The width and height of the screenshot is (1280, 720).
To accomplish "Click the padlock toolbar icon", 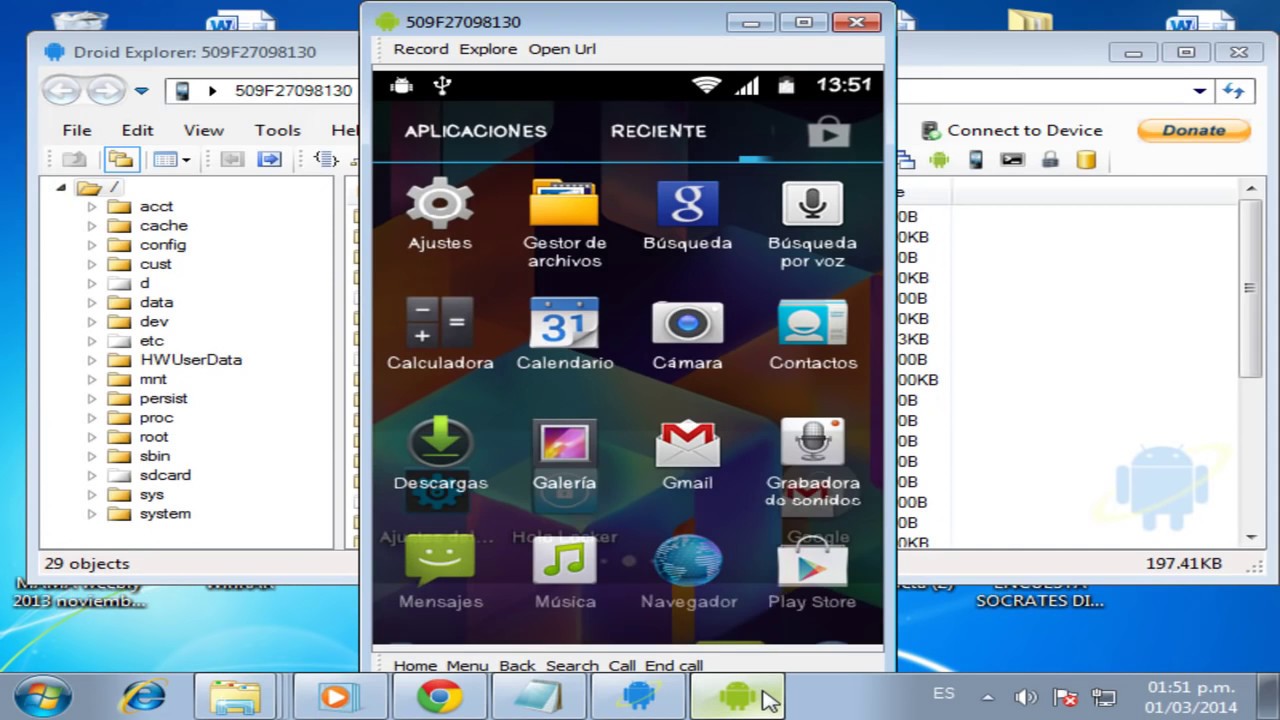I will click(1050, 159).
